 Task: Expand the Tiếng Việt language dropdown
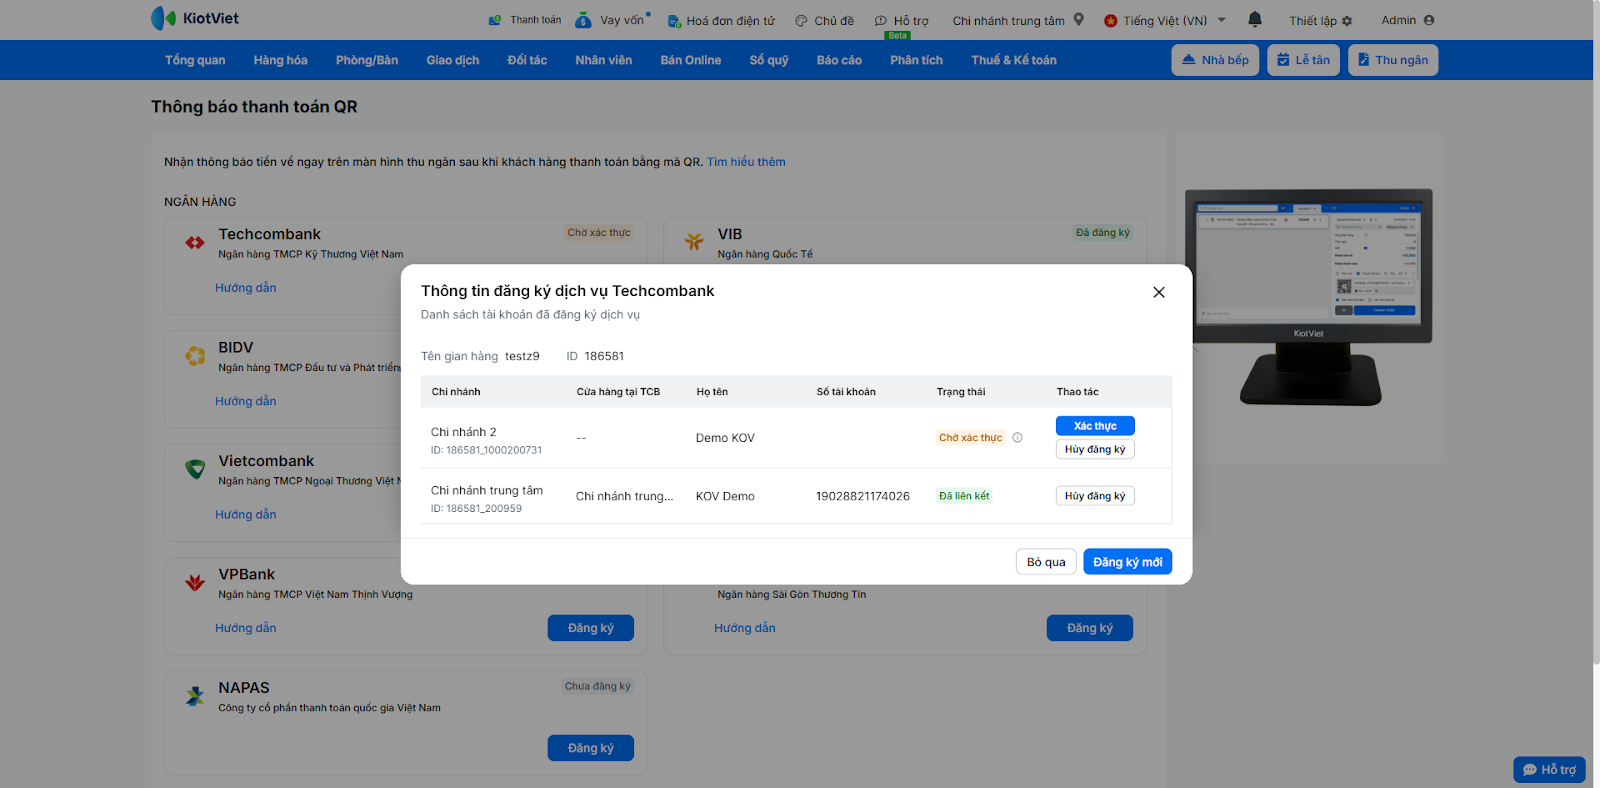[x=1221, y=20]
